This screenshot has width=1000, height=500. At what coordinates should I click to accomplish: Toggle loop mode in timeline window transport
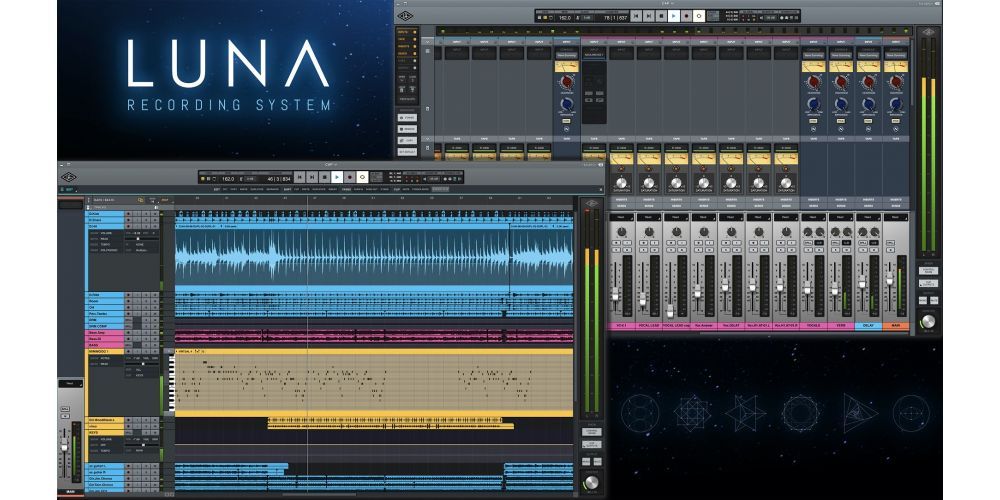(x=362, y=177)
